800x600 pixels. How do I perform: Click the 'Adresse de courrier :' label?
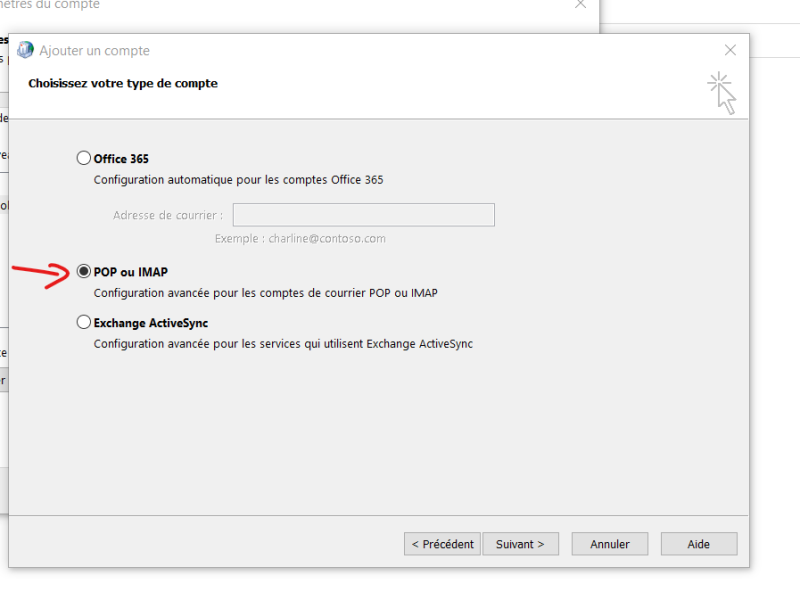coord(168,215)
